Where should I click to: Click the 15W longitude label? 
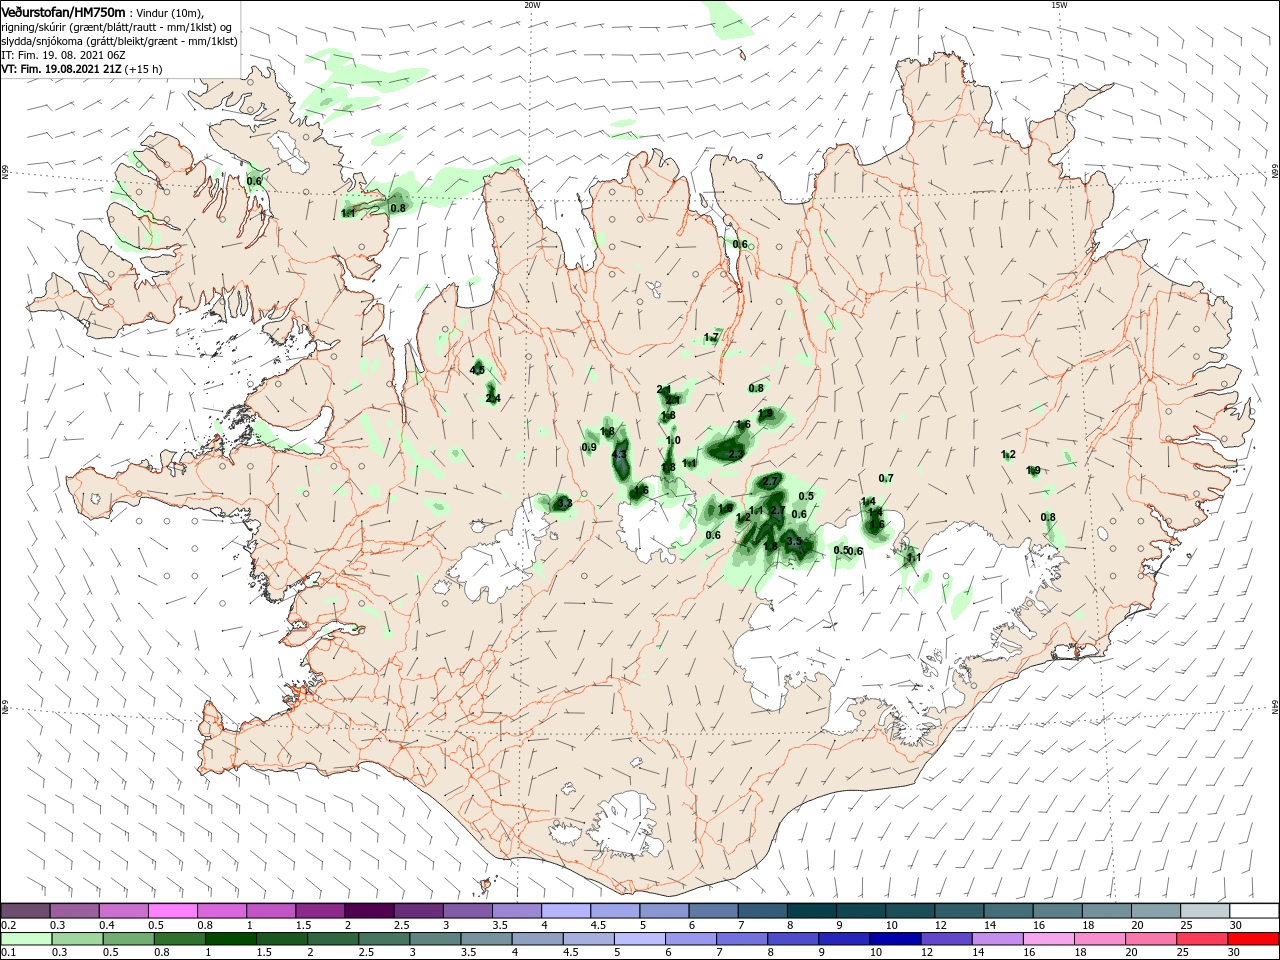1059,5
